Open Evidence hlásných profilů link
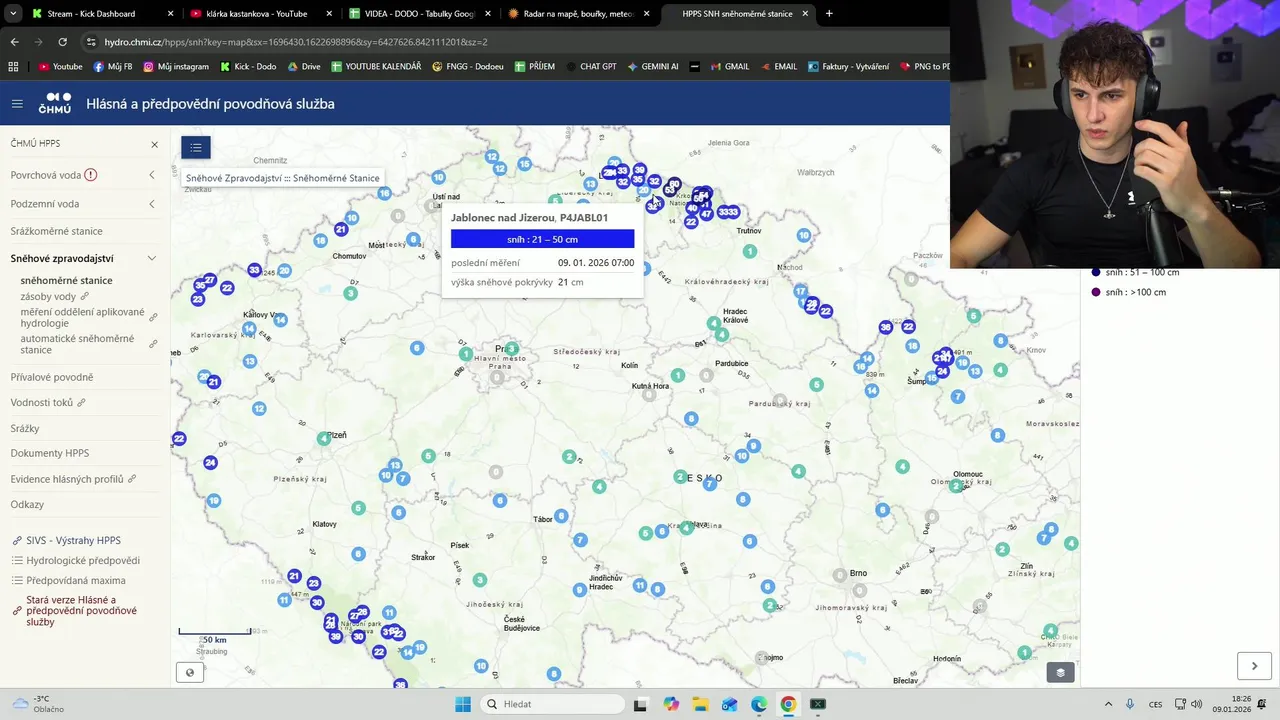The image size is (1280, 720). point(67,479)
